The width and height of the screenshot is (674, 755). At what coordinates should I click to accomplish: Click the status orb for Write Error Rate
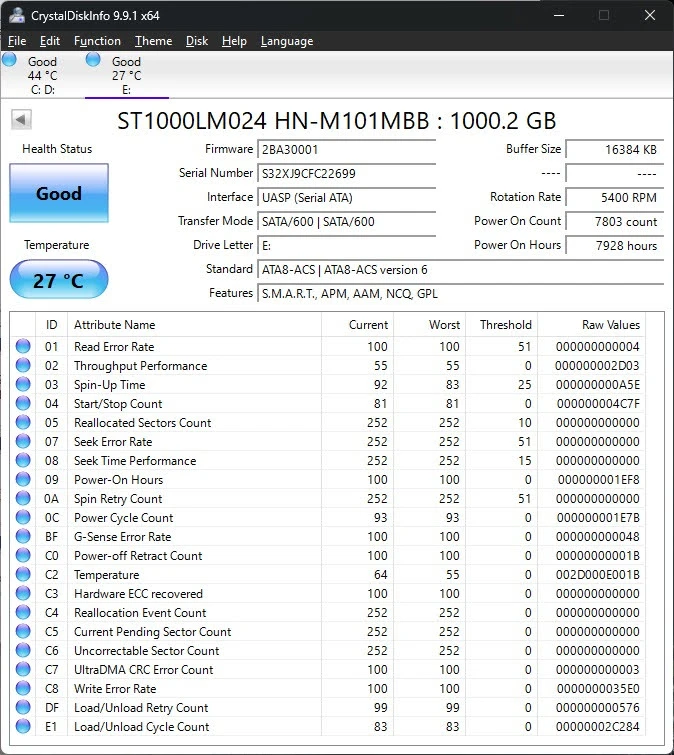[x=23, y=689]
